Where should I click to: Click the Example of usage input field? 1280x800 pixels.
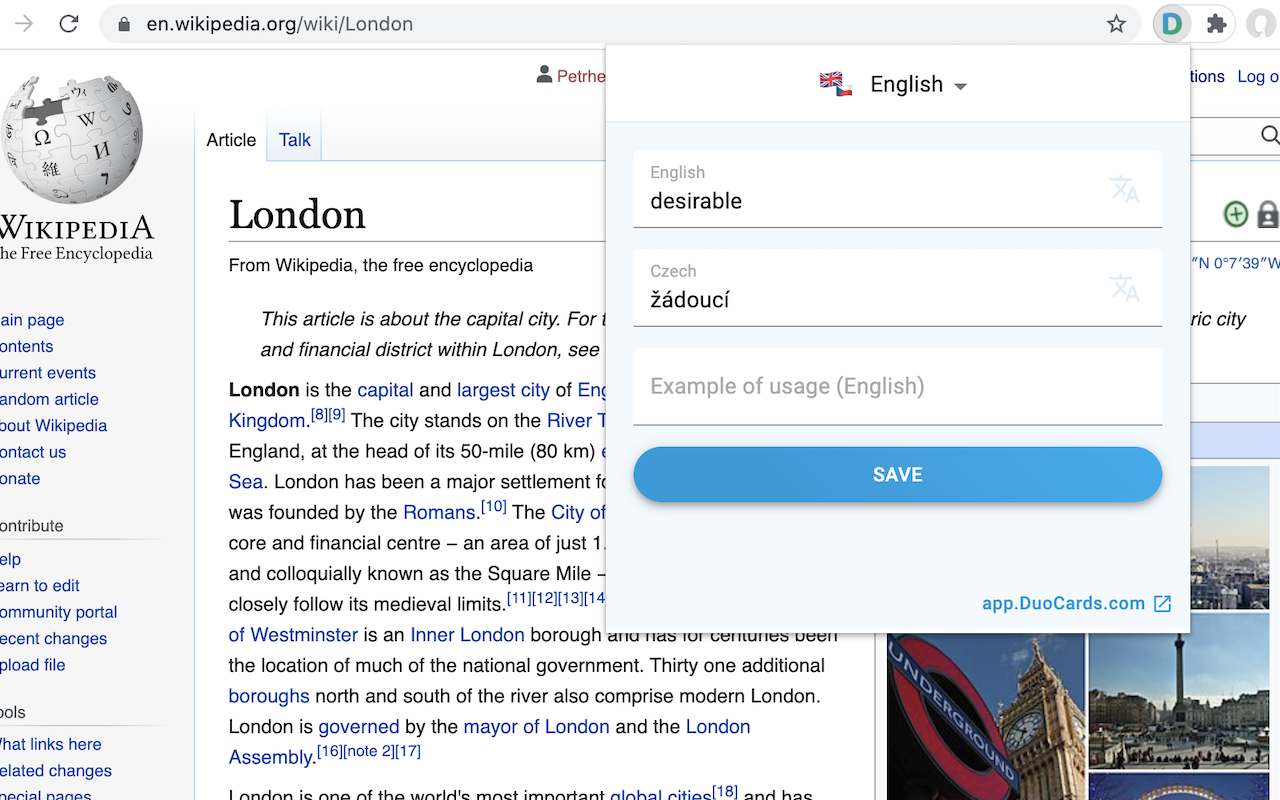point(897,387)
